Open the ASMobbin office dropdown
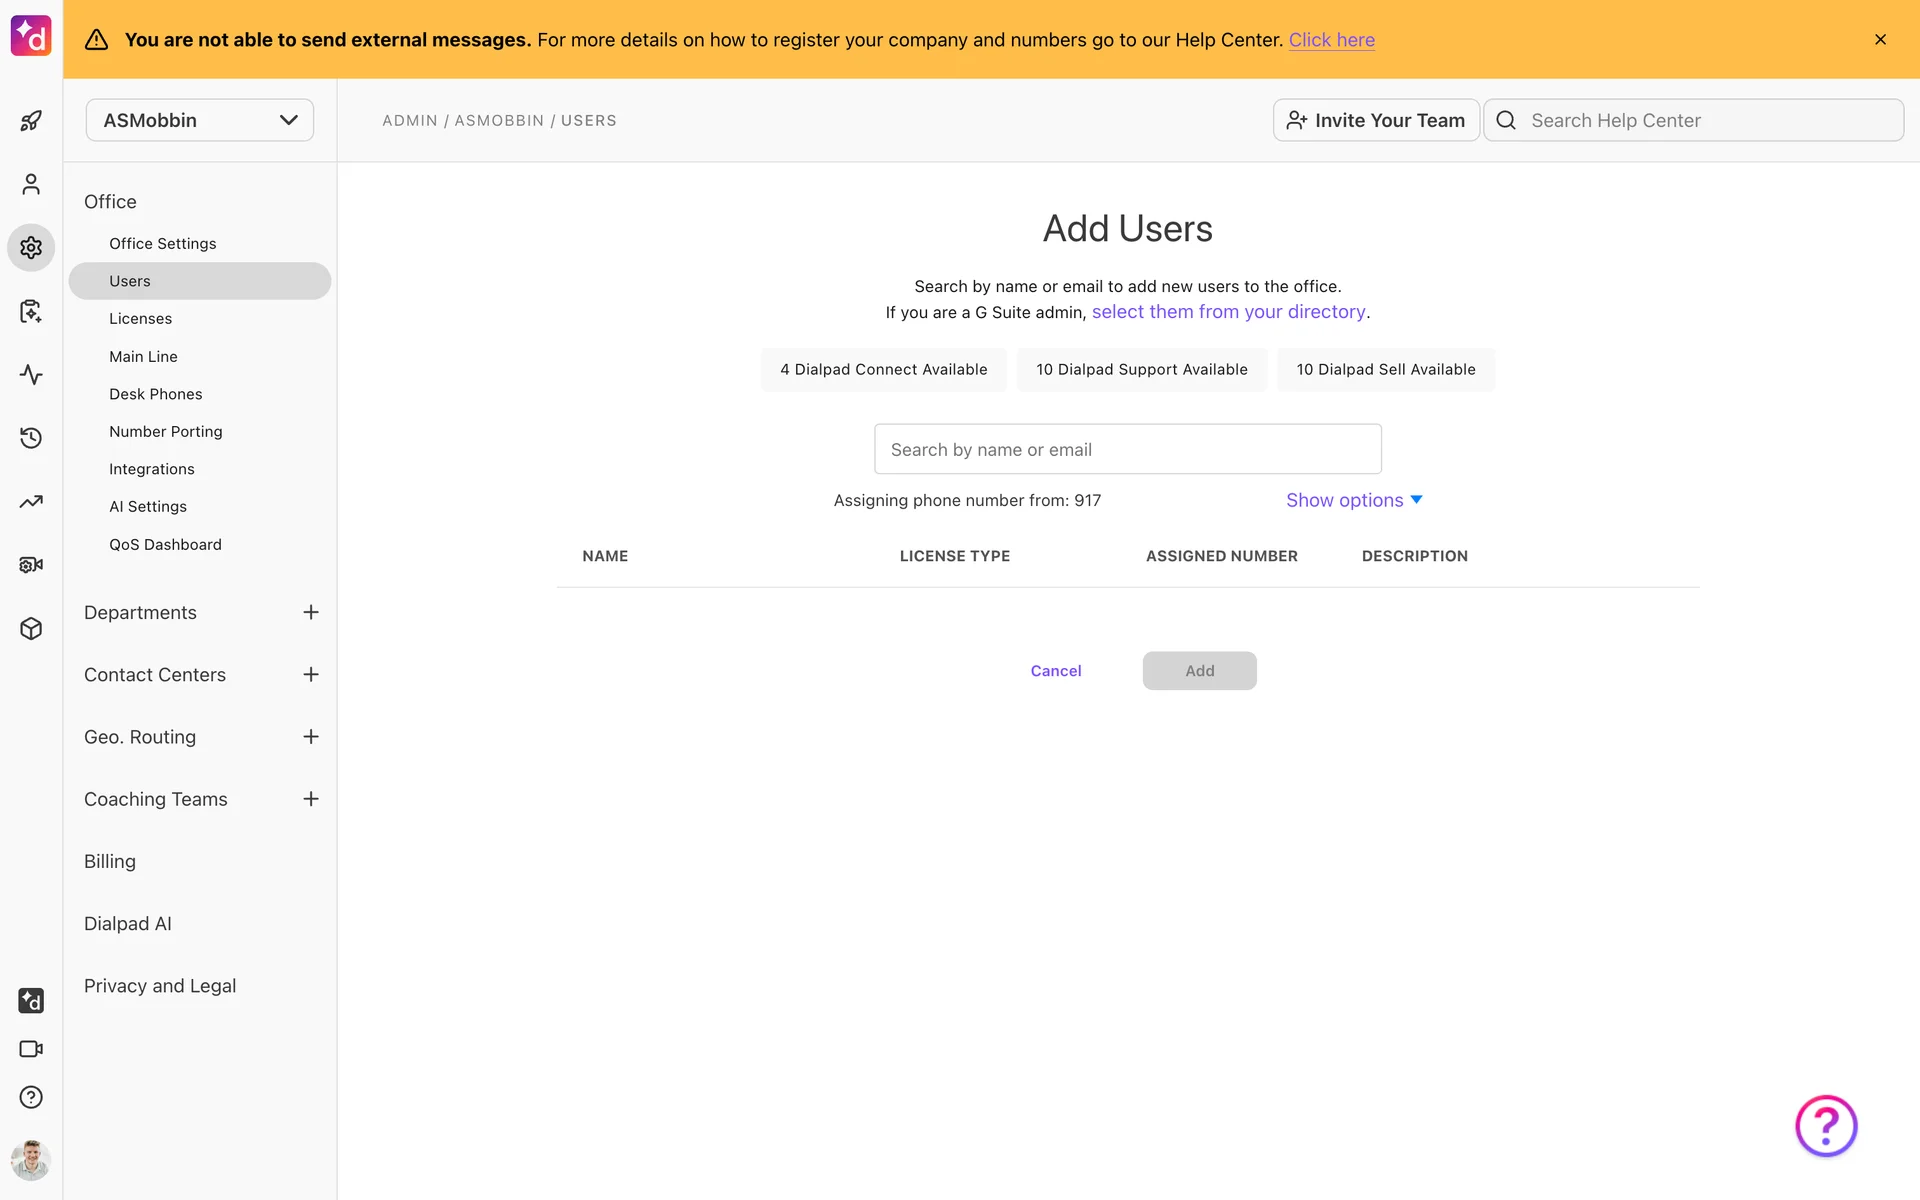Viewport: 1920px width, 1200px height. [199, 120]
